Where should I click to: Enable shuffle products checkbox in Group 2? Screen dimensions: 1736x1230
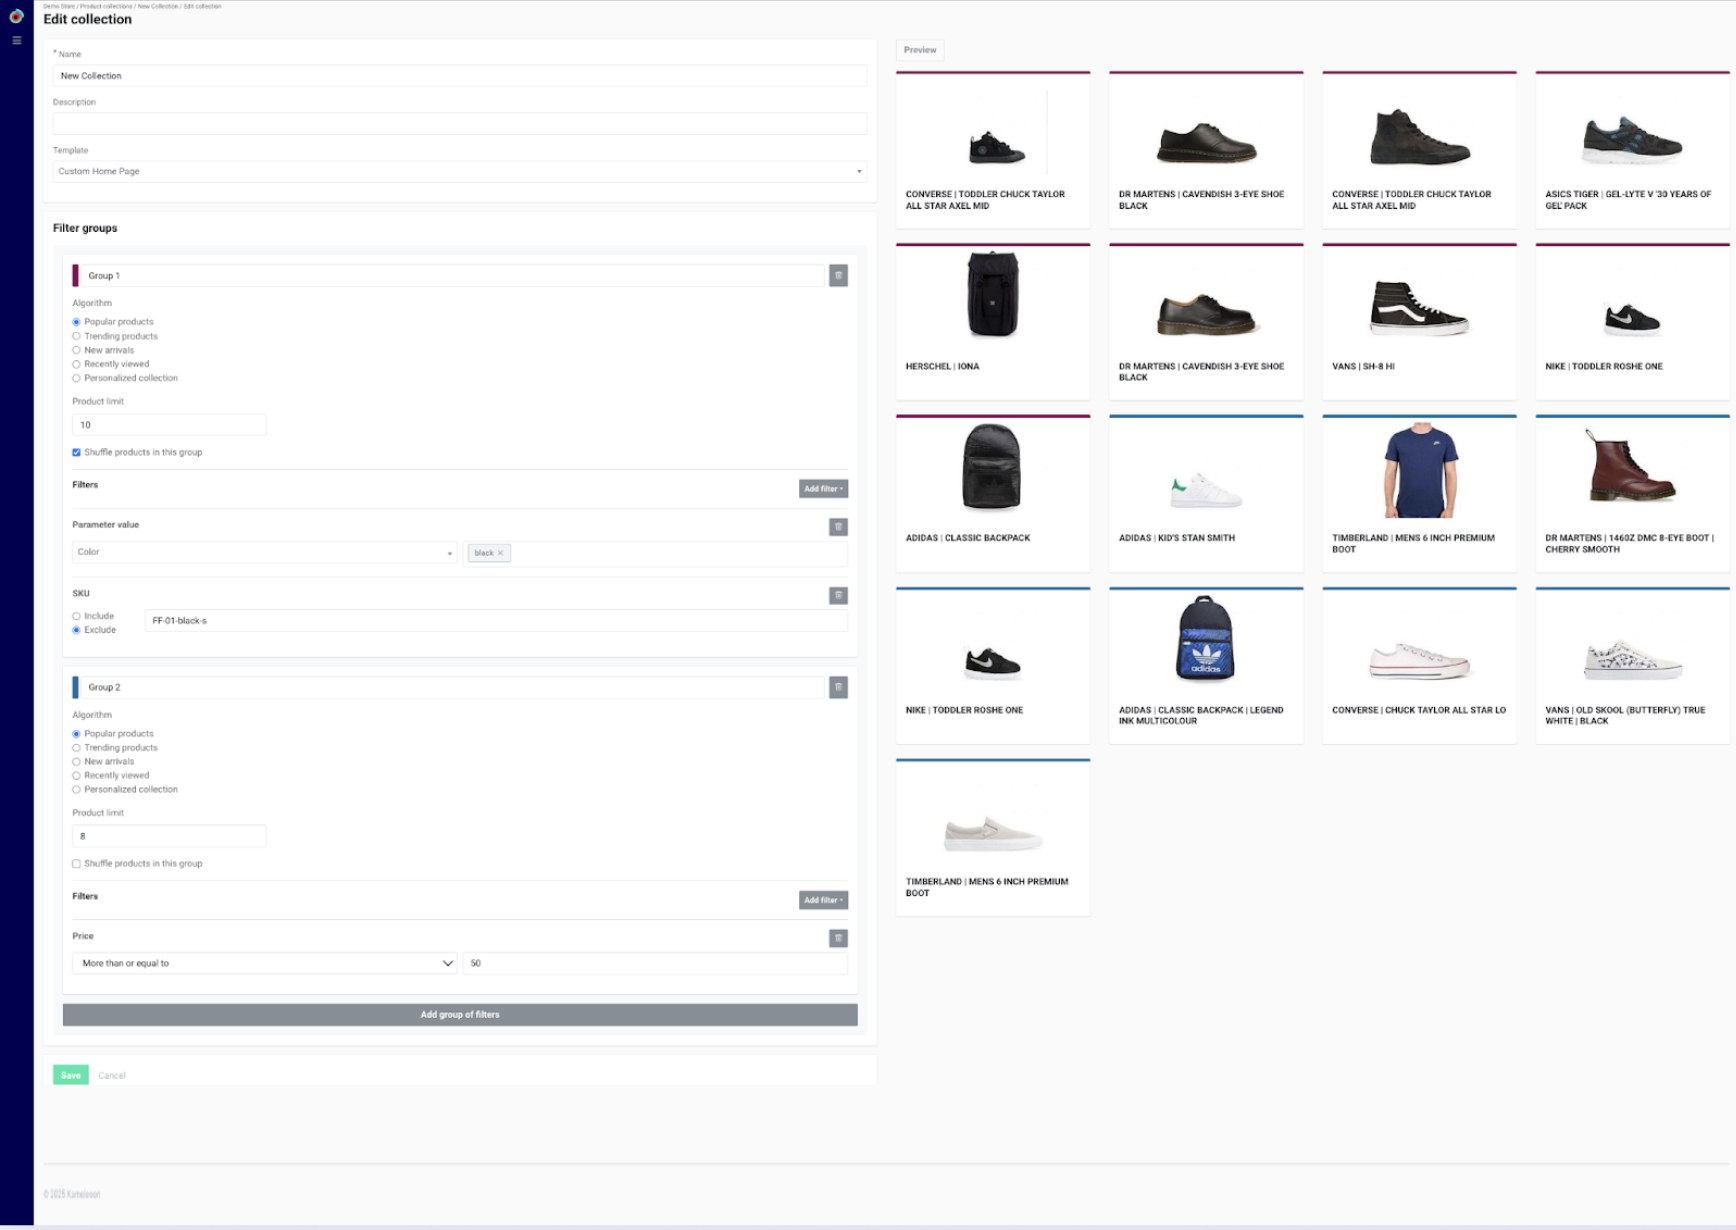pos(76,864)
